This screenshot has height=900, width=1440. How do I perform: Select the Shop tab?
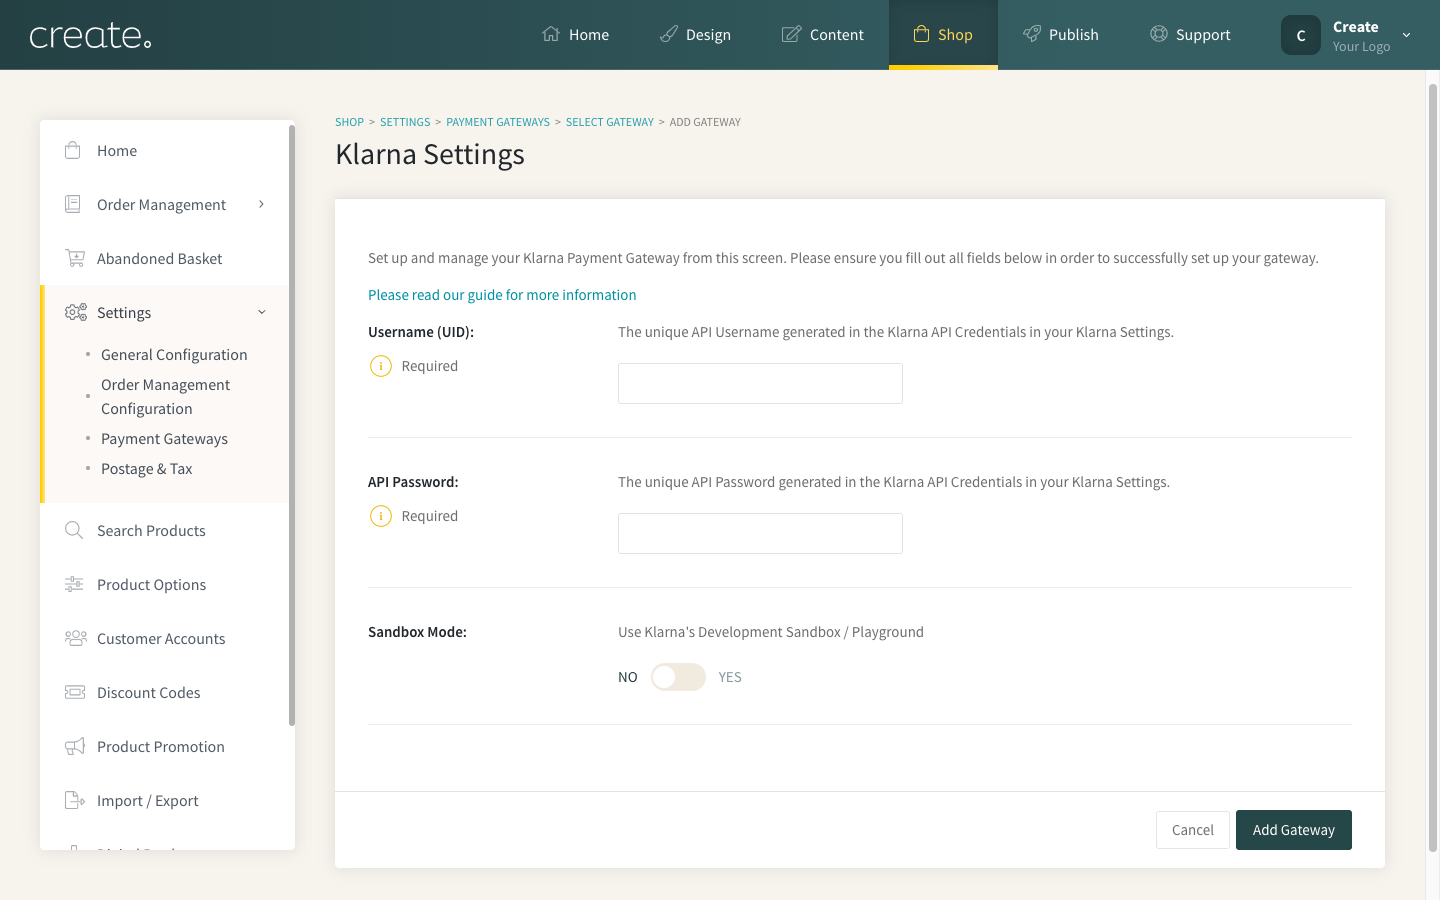coord(943,34)
